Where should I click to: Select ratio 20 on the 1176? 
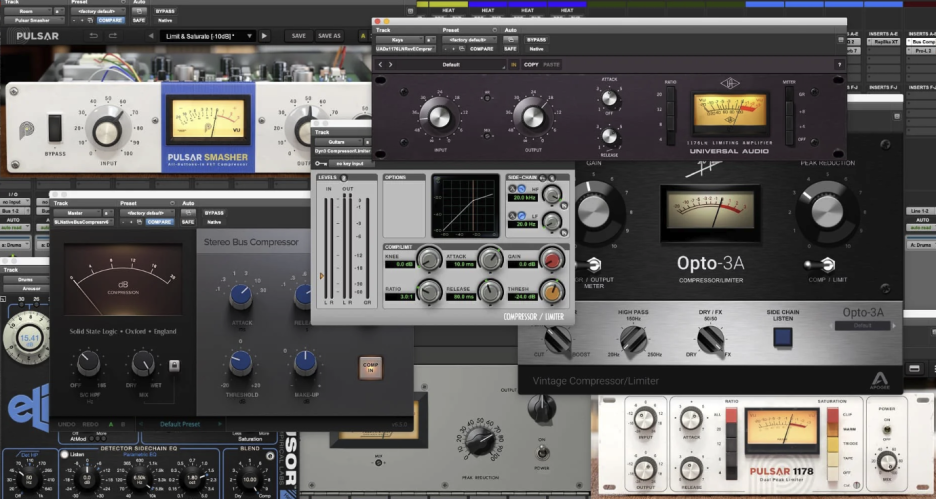670,94
